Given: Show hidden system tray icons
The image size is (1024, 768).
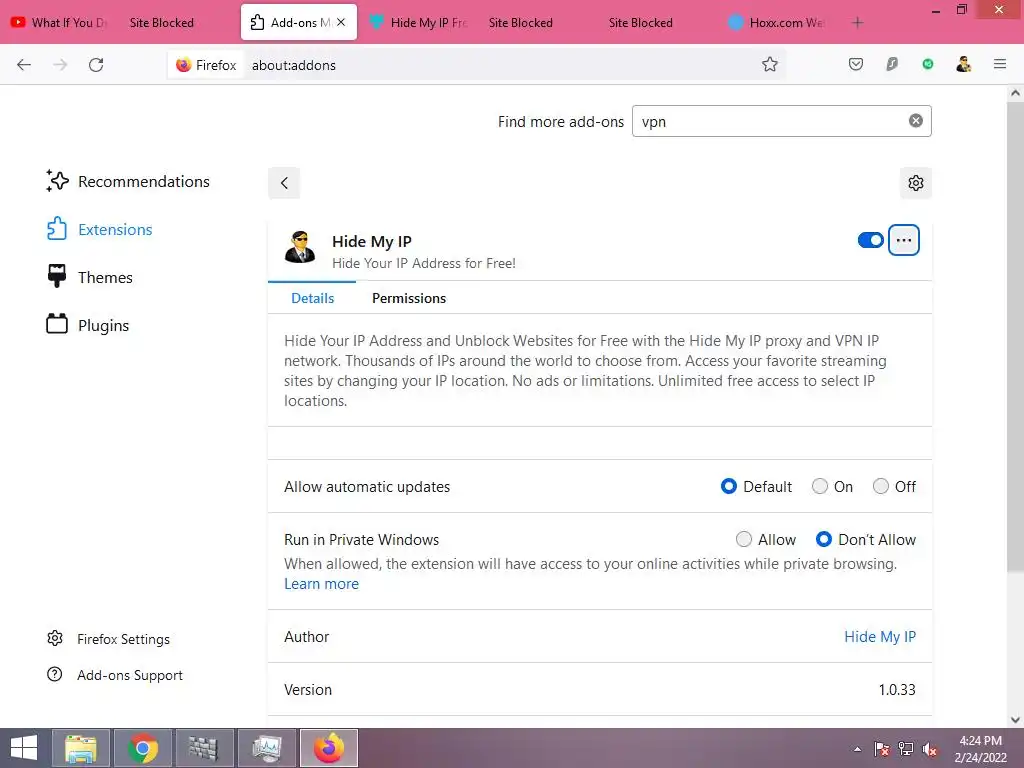Looking at the screenshot, I should coord(857,749).
